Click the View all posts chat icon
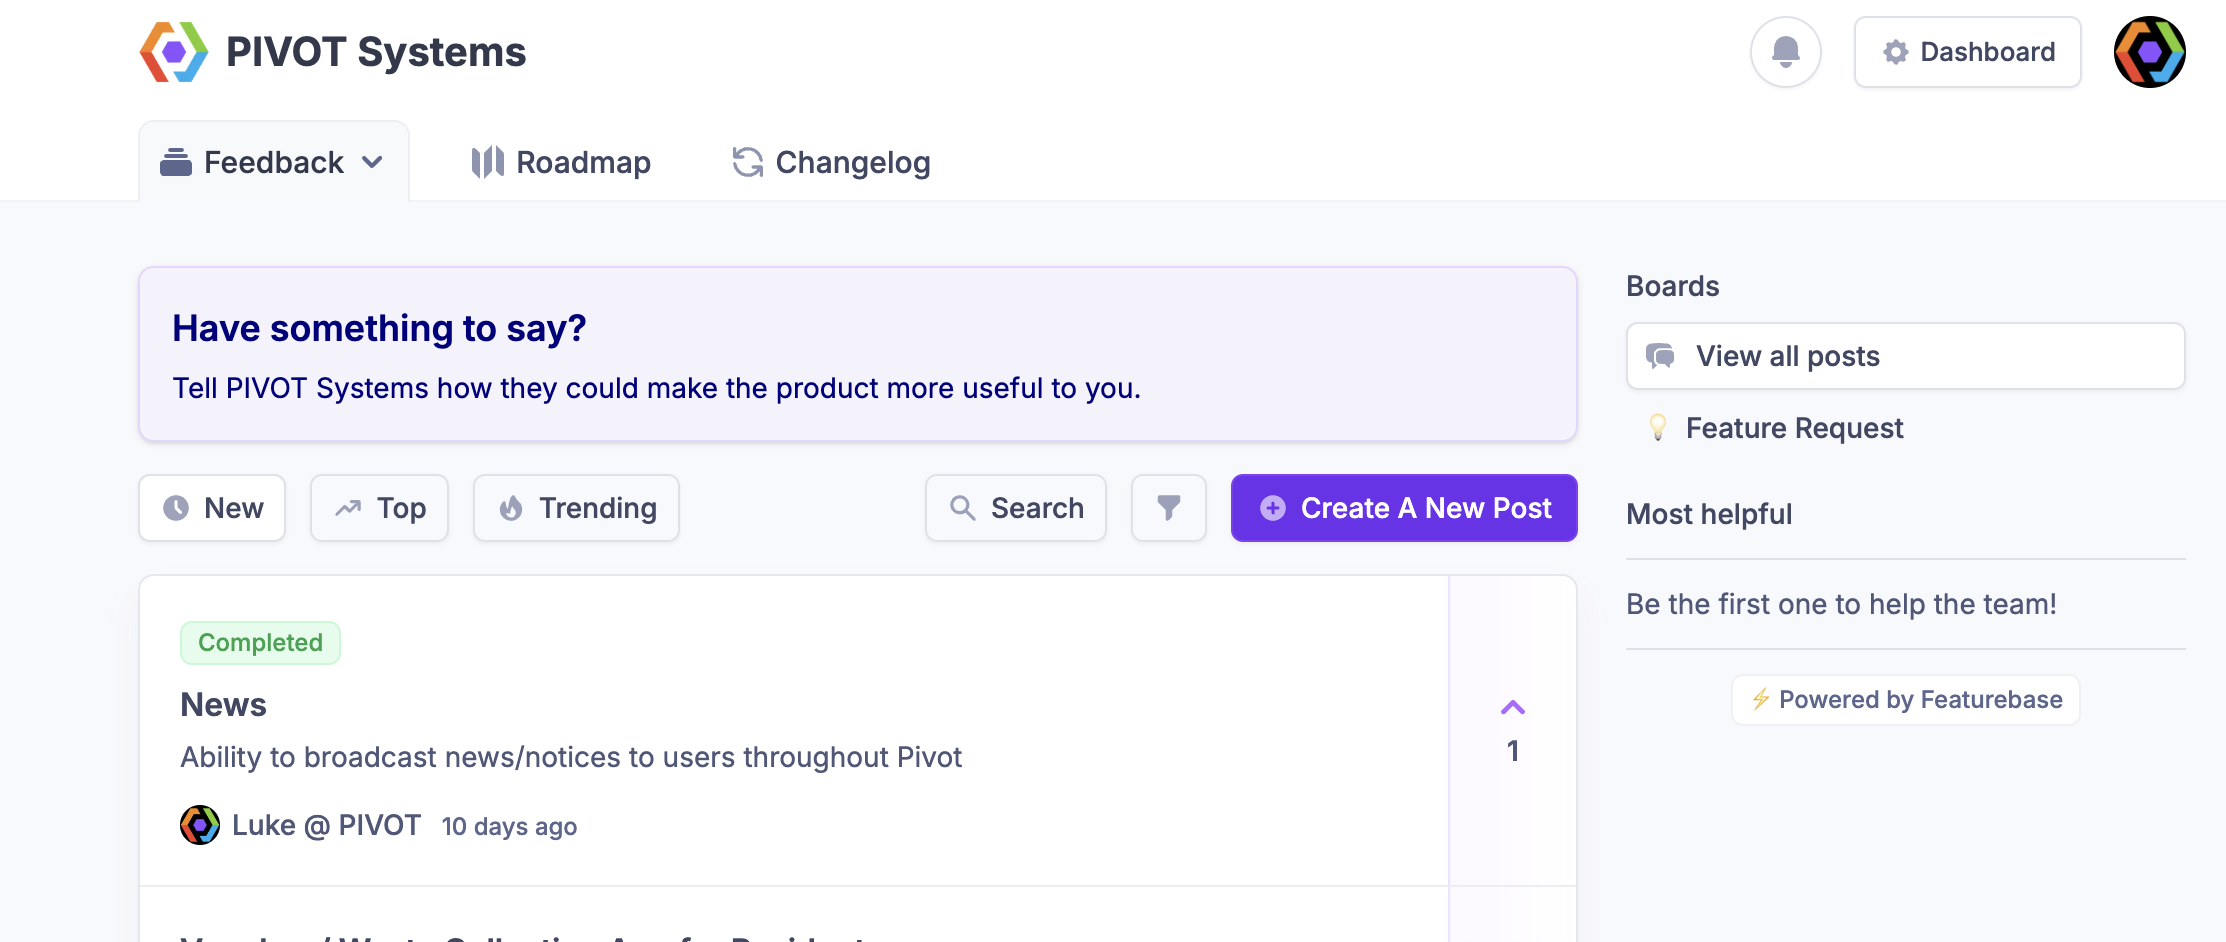The image size is (2226, 942). 1661,356
